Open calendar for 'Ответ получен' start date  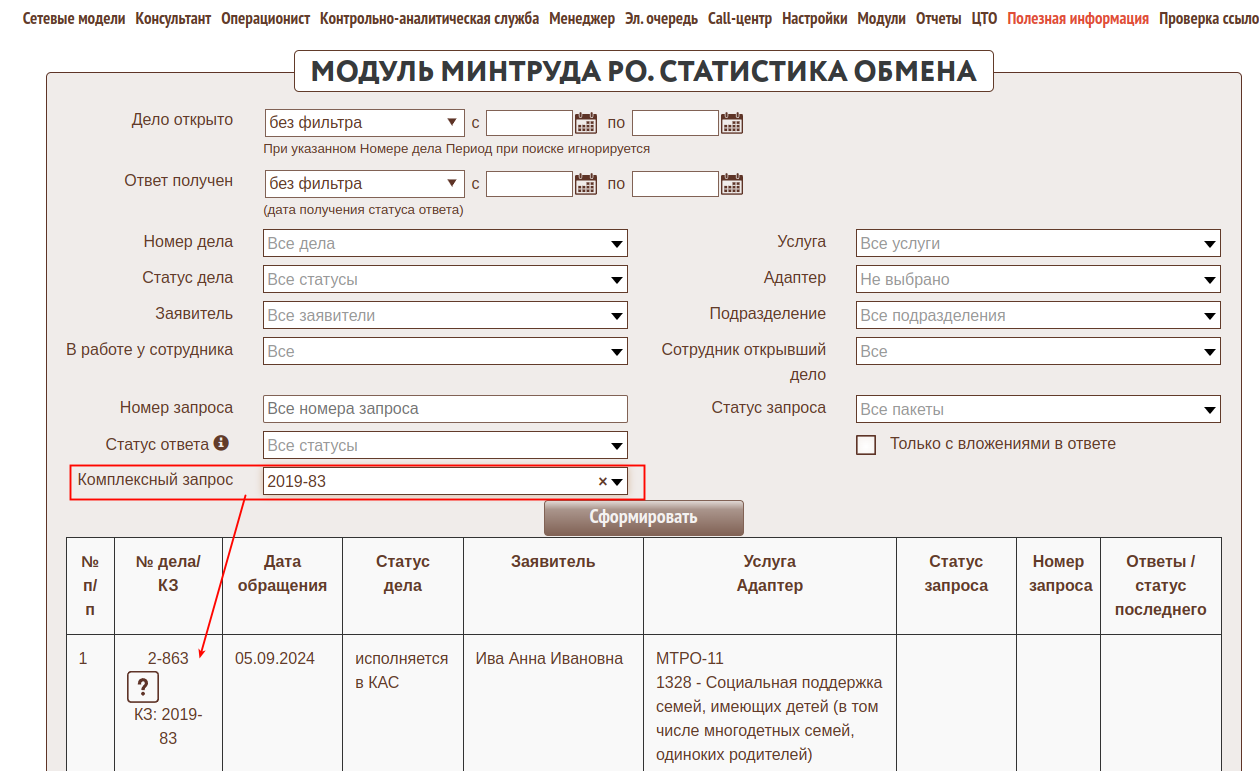[x=586, y=184]
